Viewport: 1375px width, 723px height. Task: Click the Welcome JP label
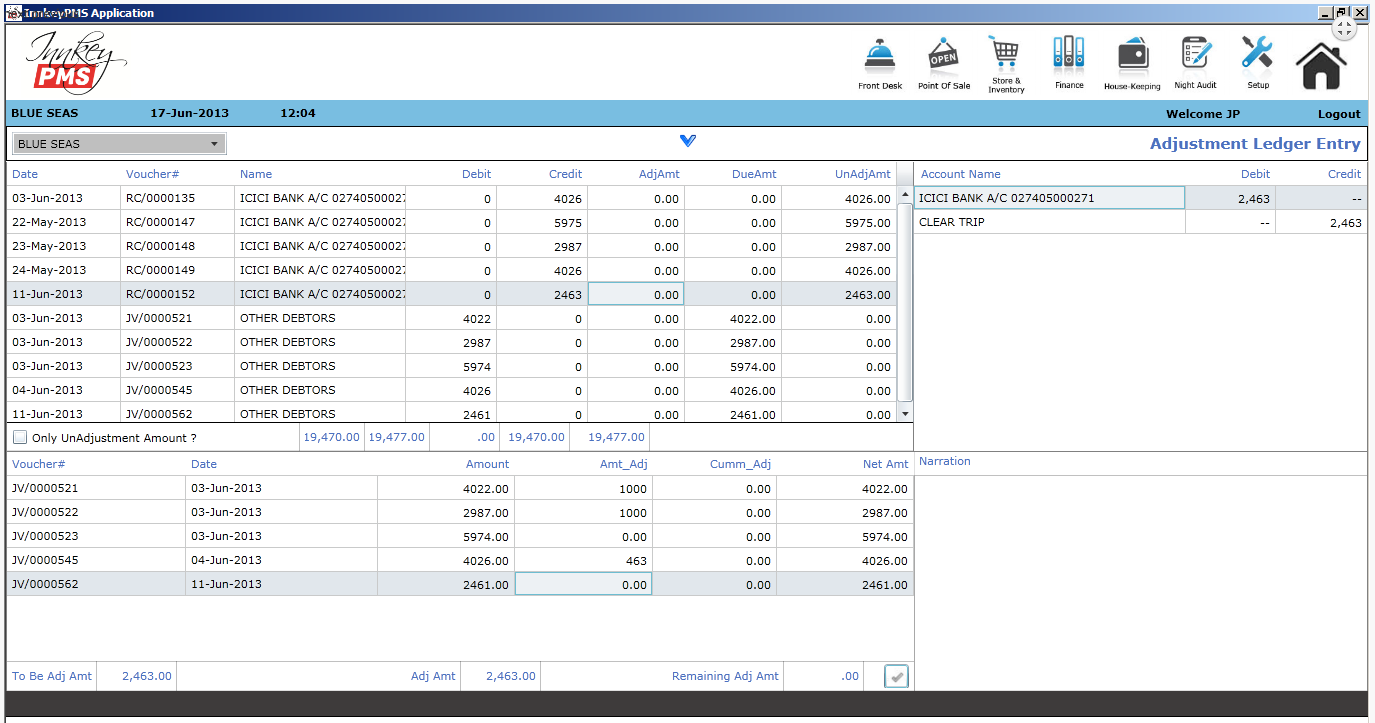click(x=1203, y=113)
